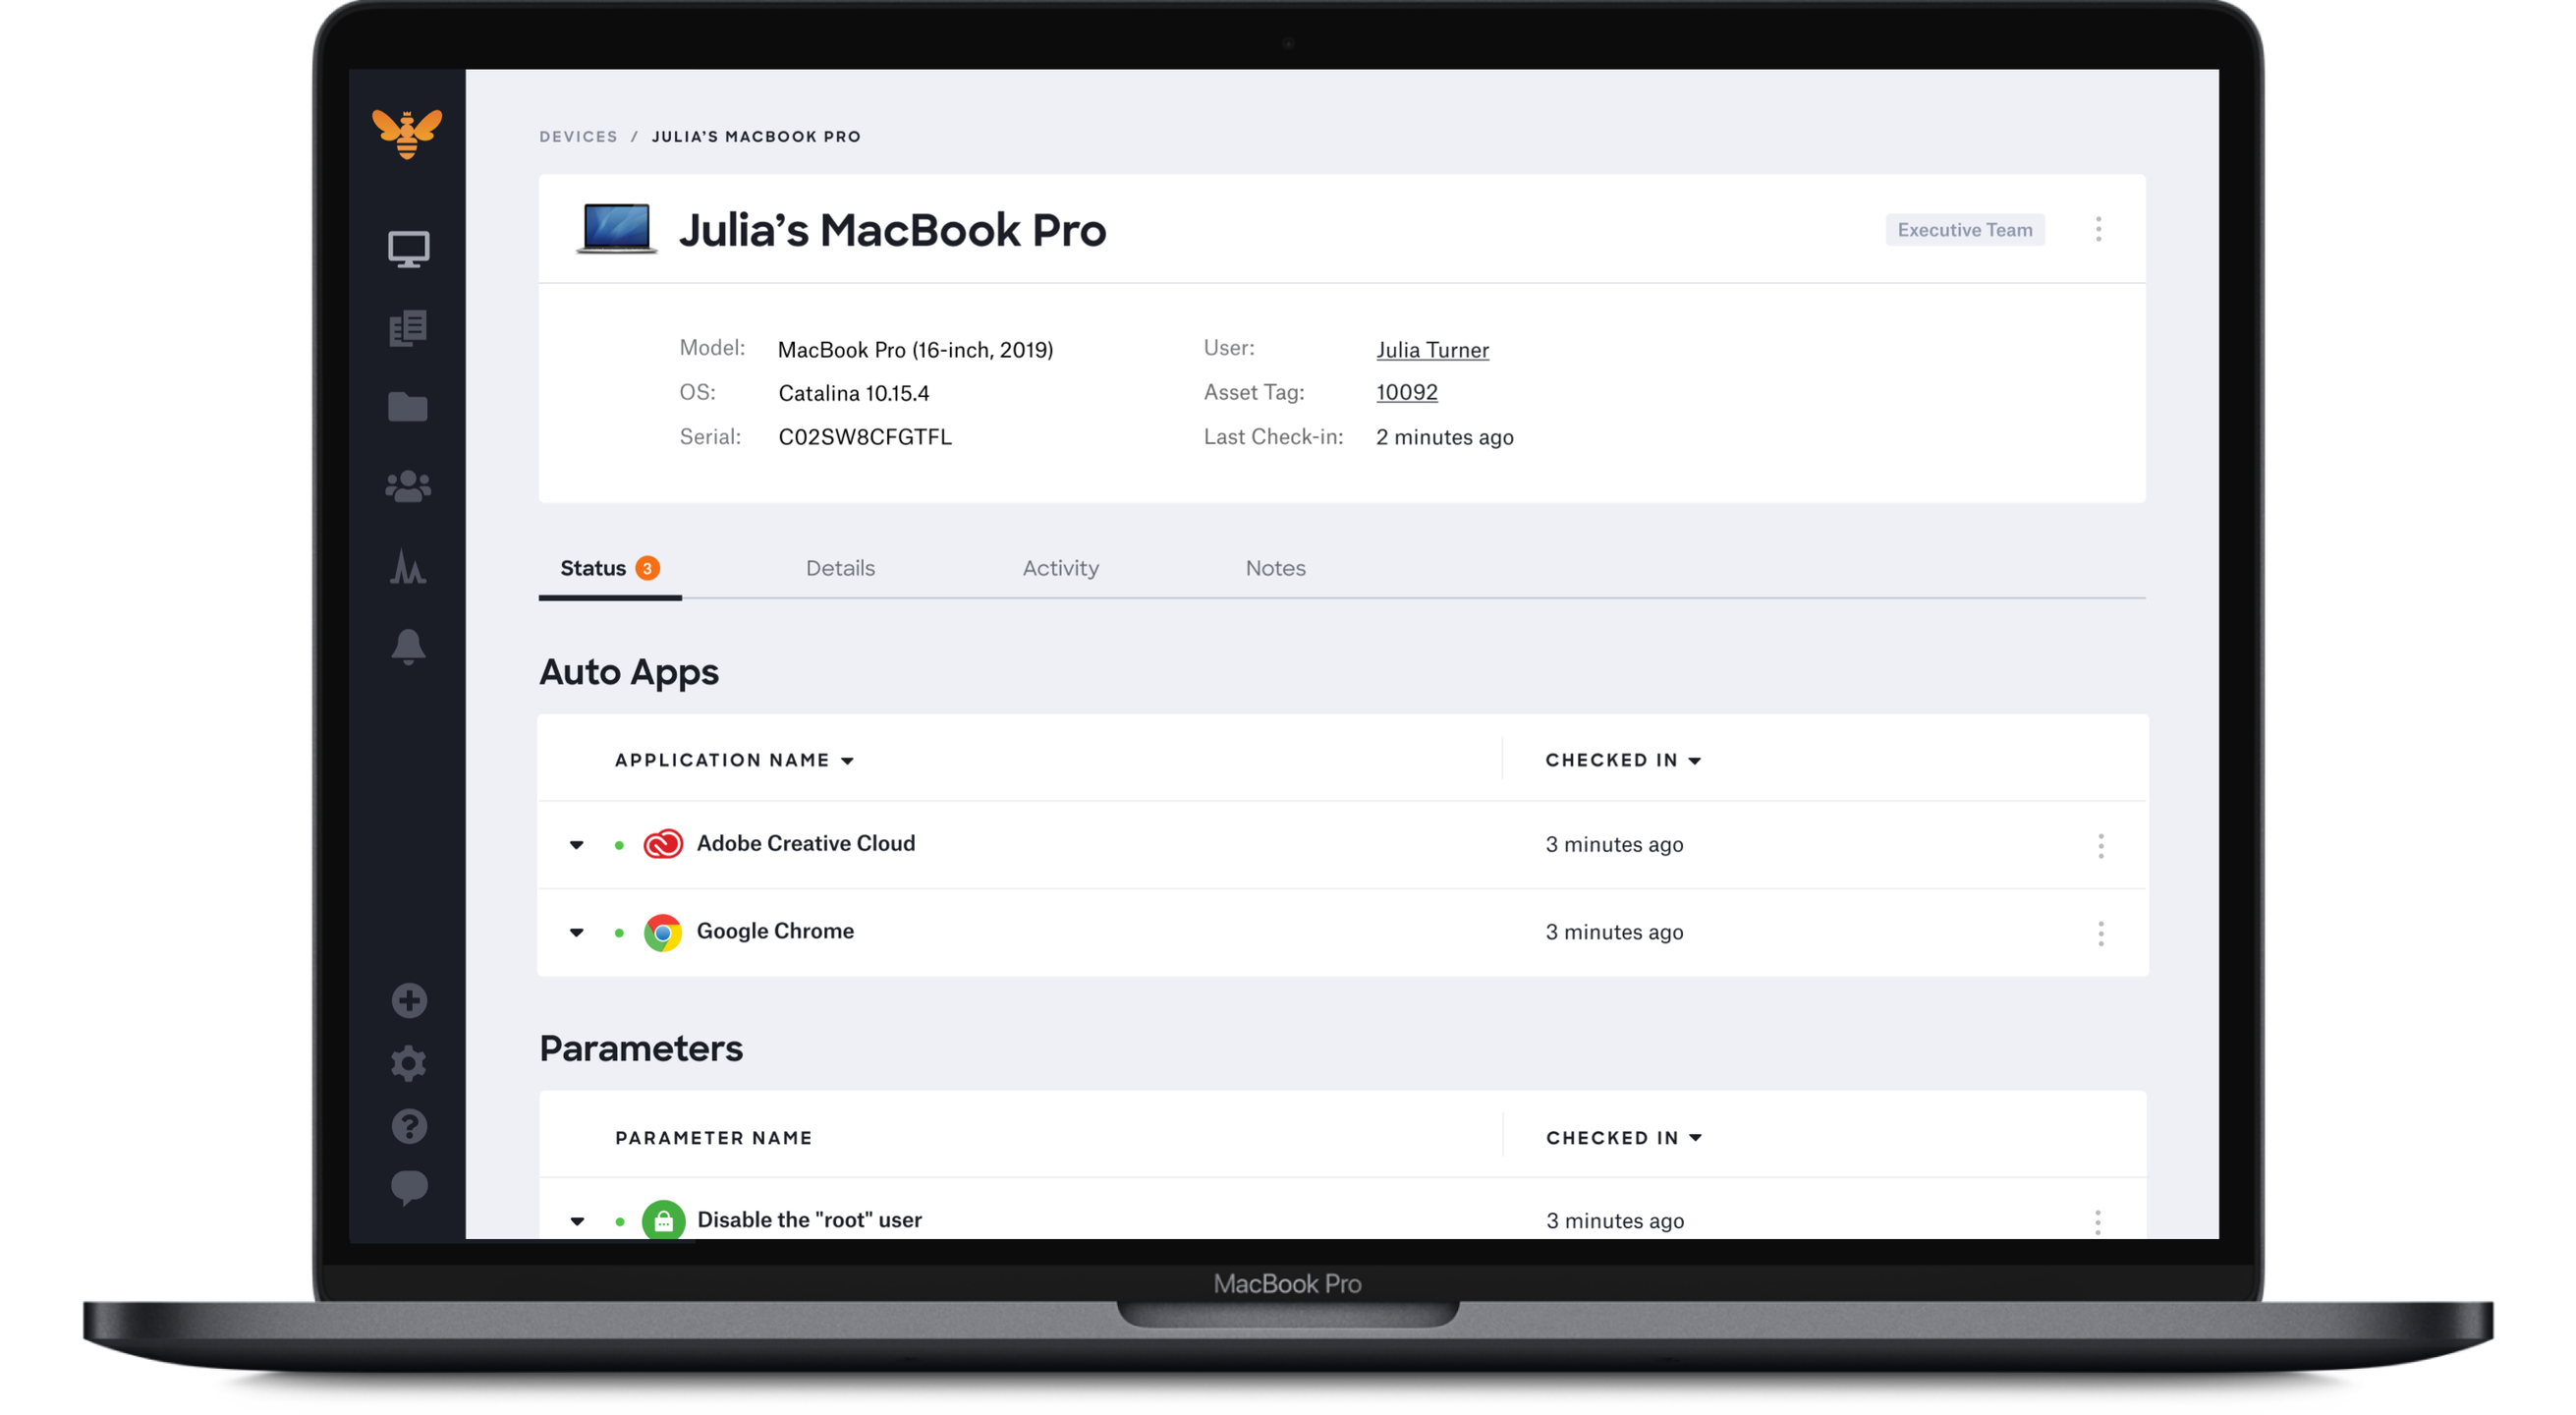Sort Auto Apps by Checked In
Viewport: 2576px width, 1415px height.
1622,760
